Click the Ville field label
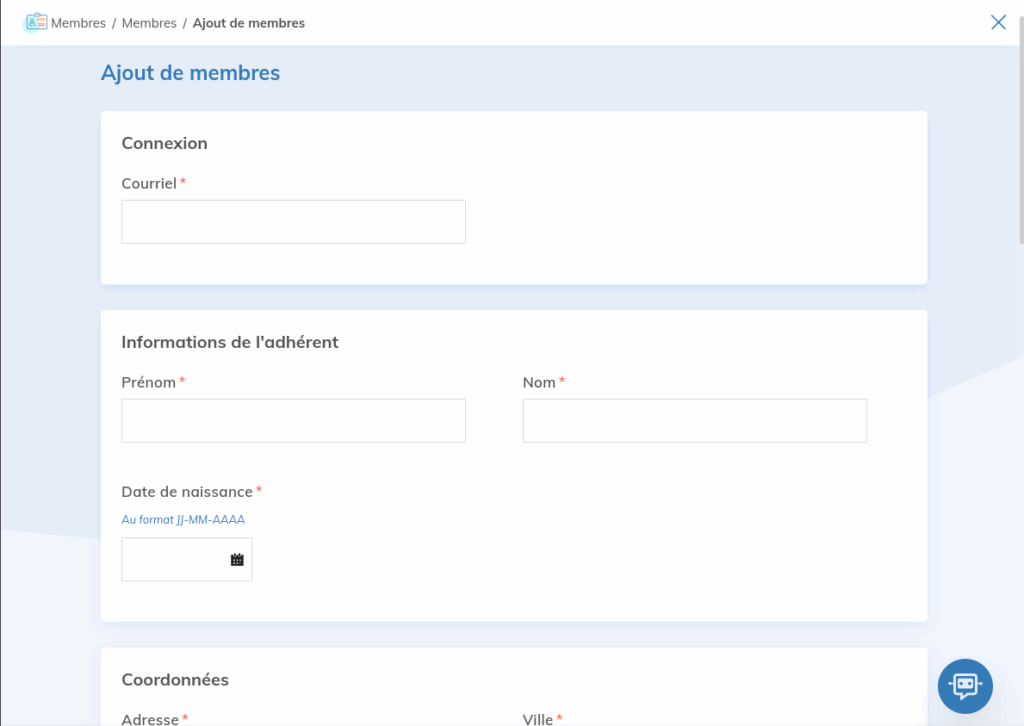 click(x=537, y=719)
